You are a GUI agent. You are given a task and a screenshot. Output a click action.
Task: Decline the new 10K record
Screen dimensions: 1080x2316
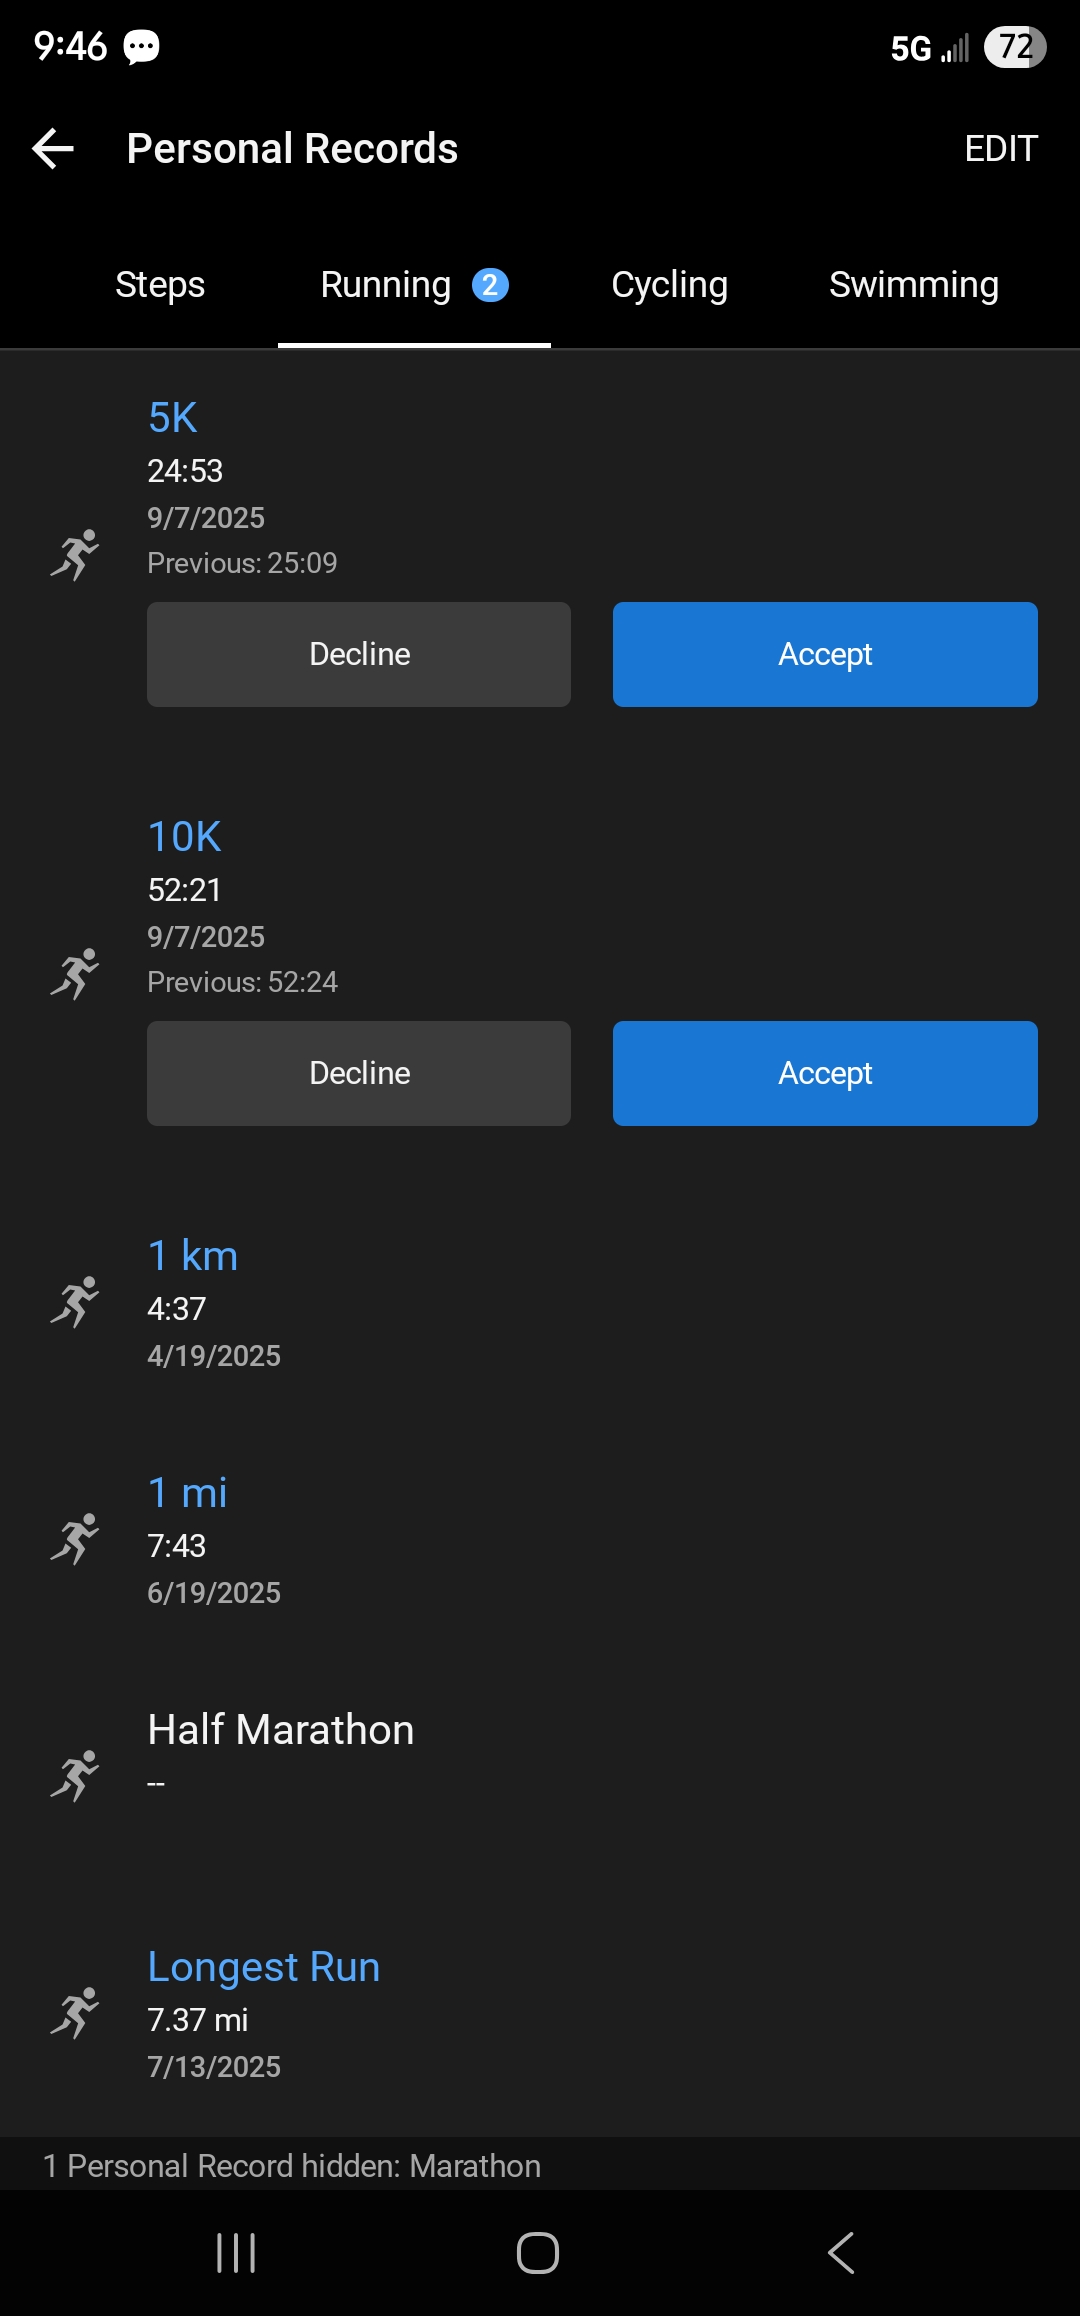(359, 1073)
